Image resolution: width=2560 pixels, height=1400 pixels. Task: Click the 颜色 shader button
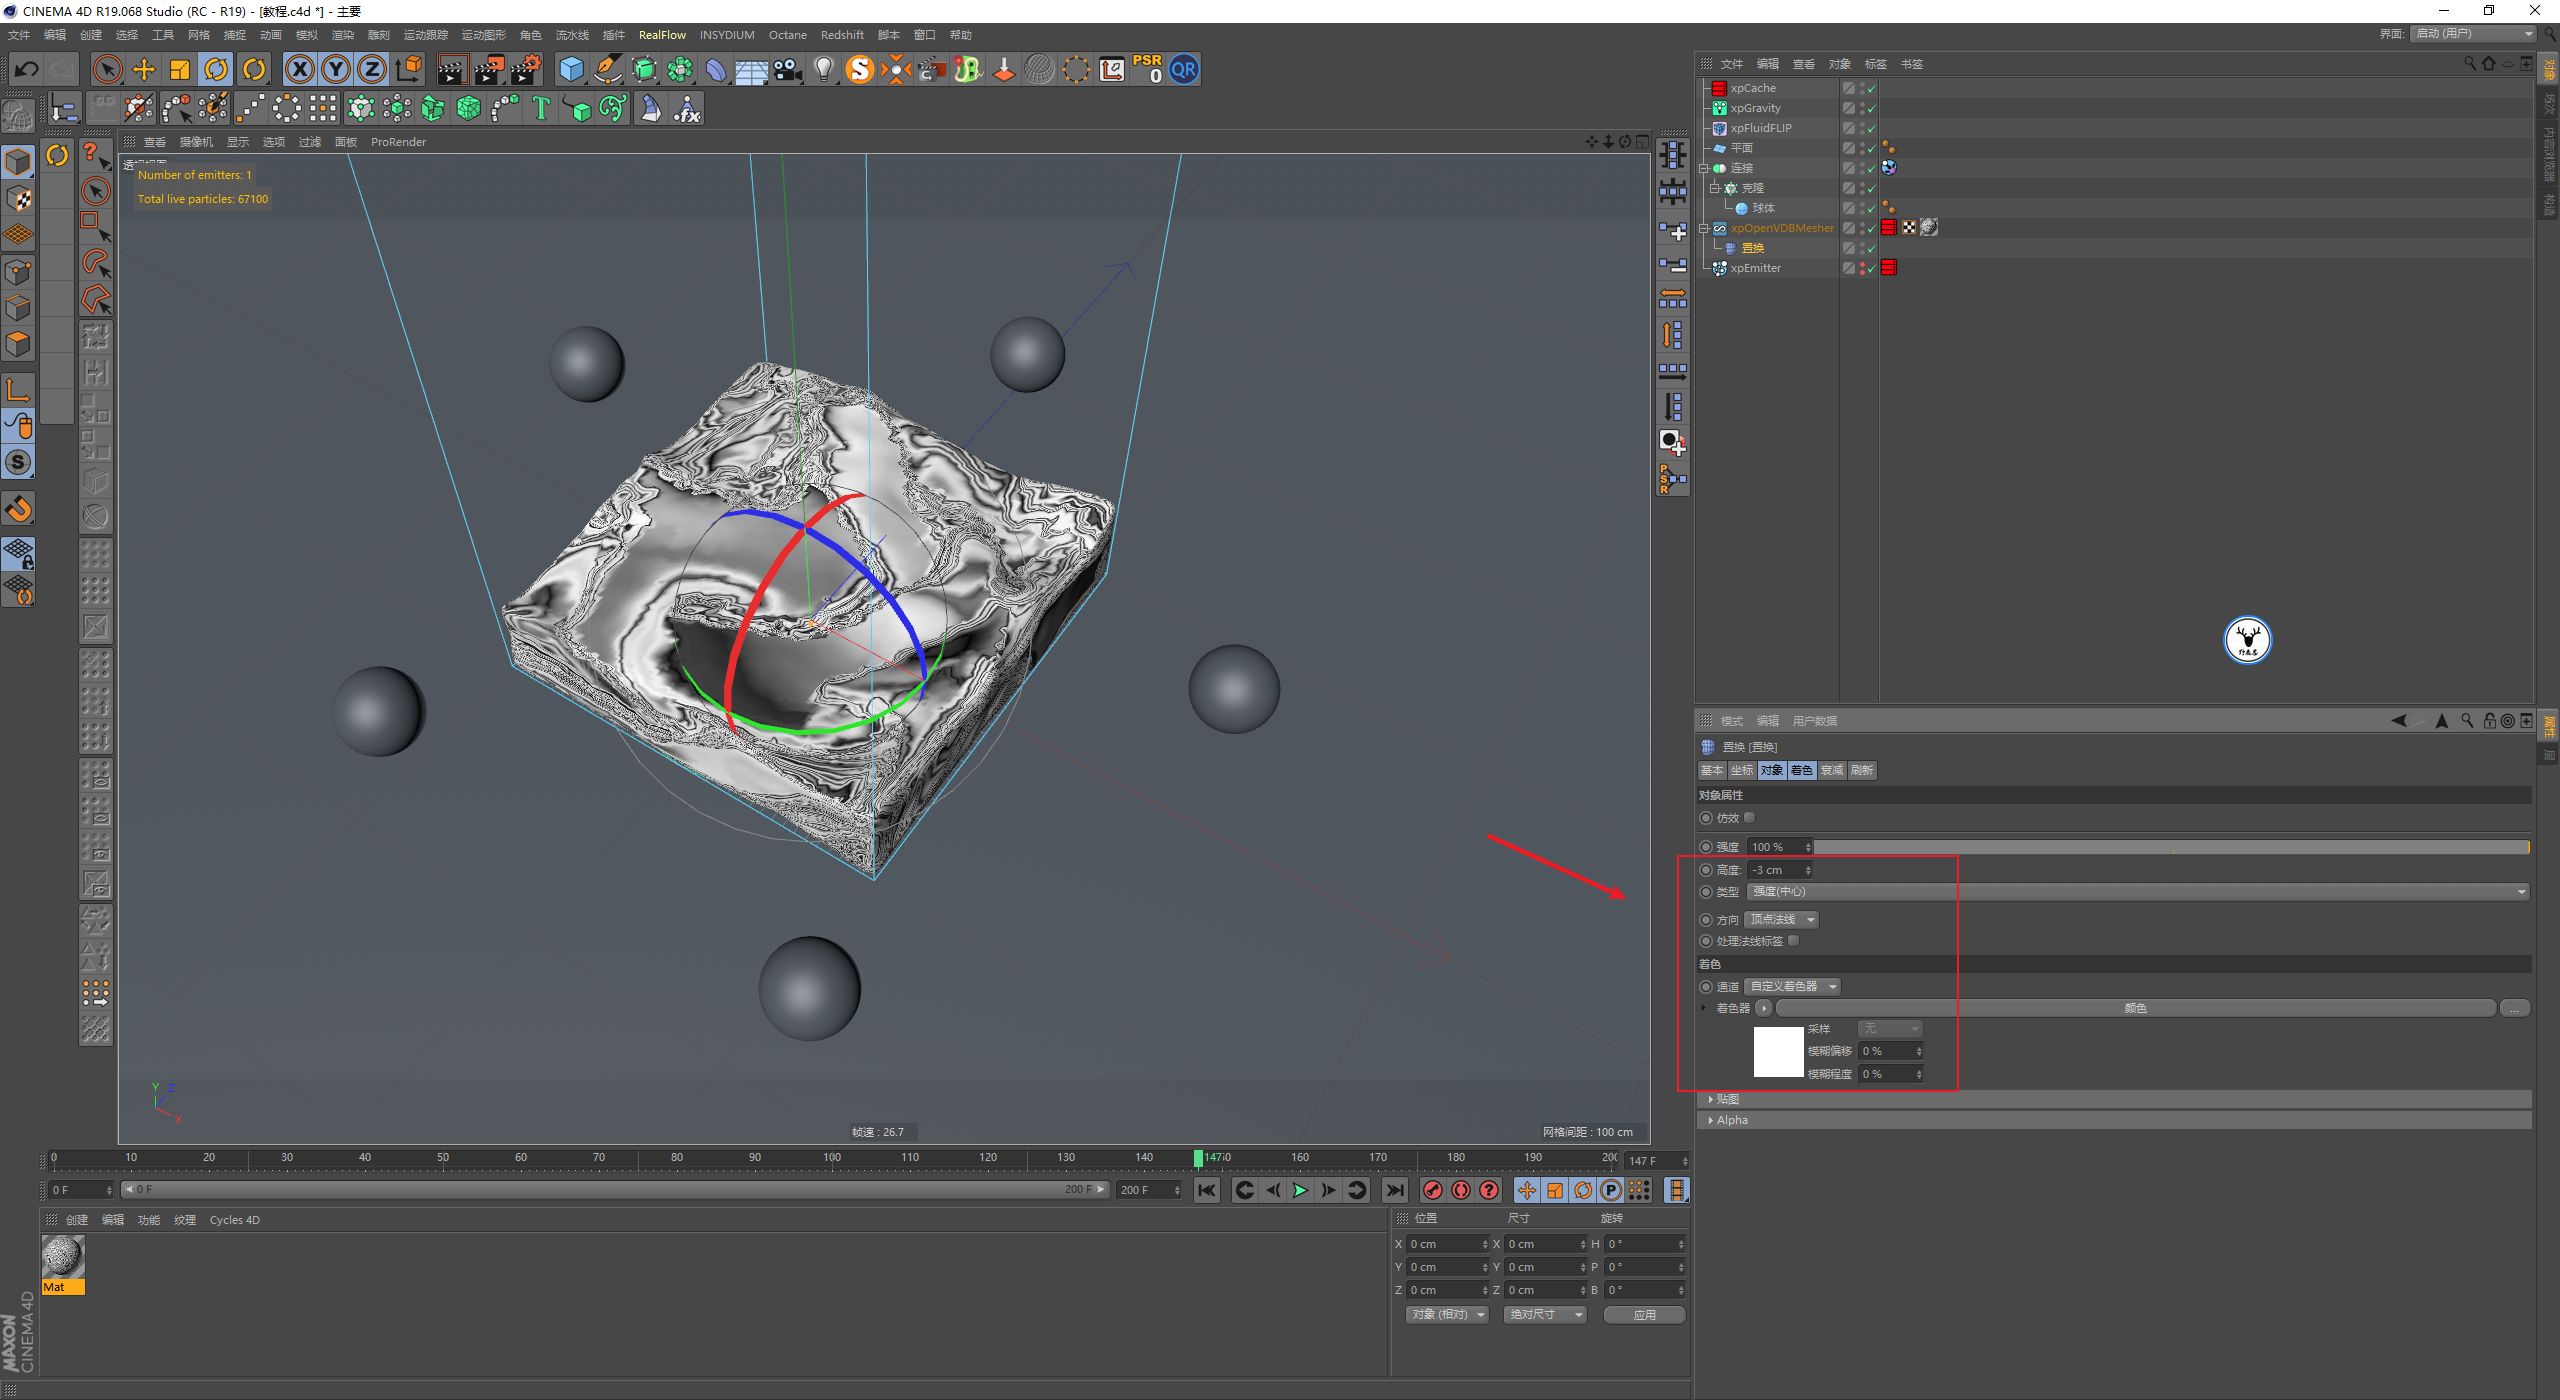(x=2135, y=1008)
